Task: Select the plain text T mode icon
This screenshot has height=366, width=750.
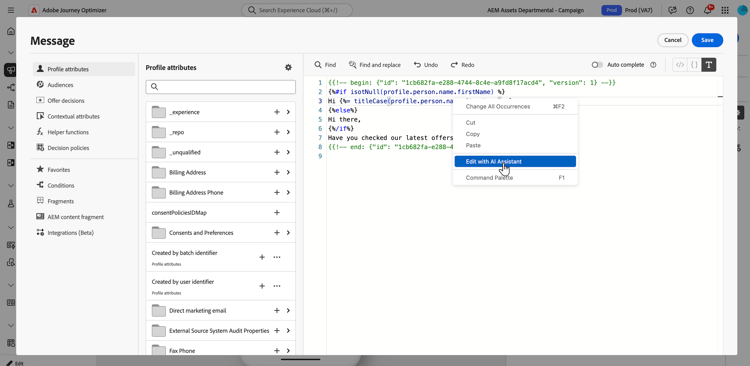Action: pyautogui.click(x=709, y=65)
